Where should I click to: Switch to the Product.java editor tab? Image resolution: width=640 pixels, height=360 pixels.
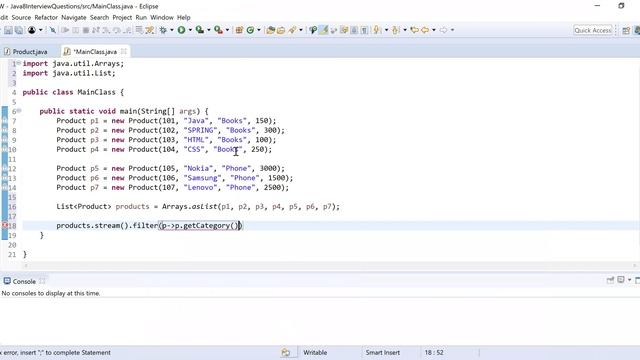26,52
